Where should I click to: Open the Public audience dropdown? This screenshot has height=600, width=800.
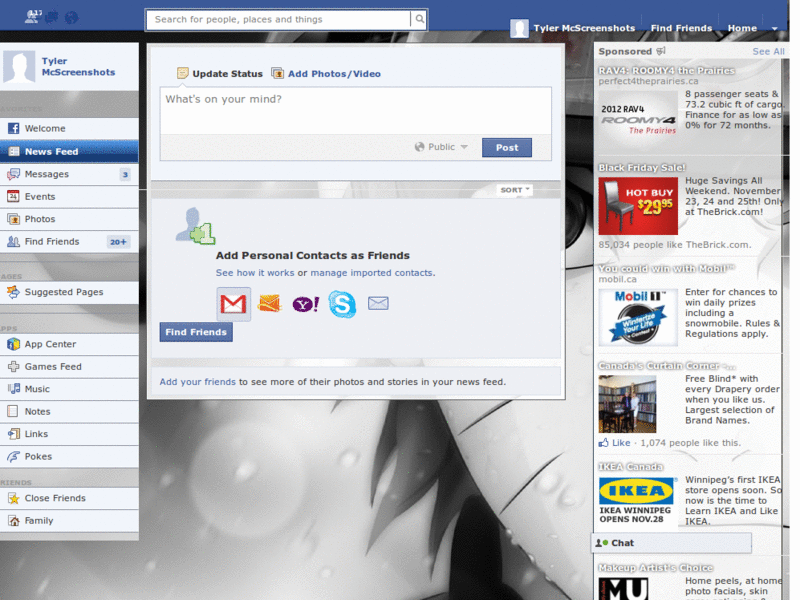pos(441,147)
